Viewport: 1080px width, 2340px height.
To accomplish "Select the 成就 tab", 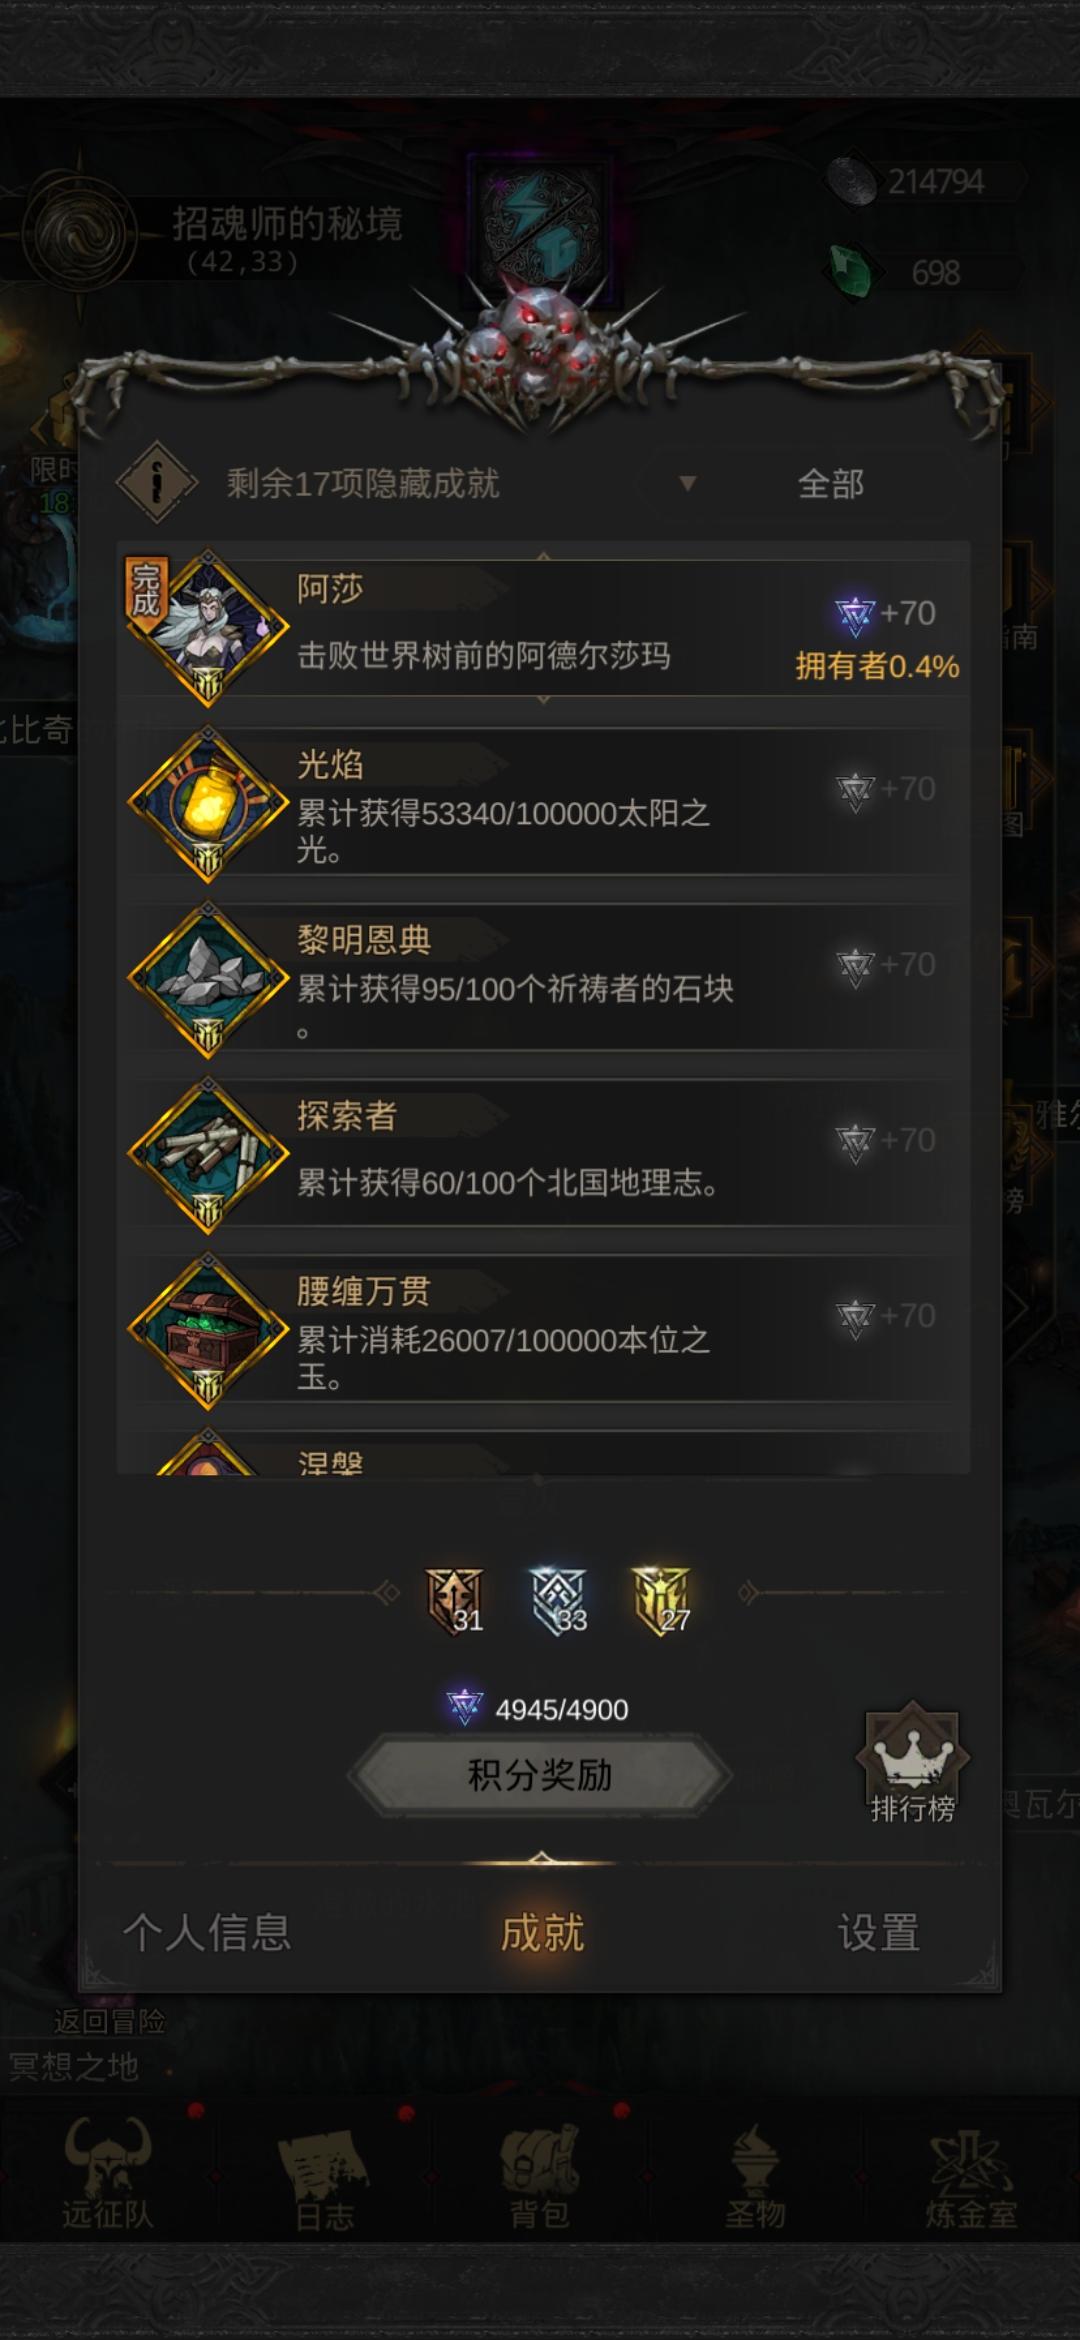I will pyautogui.click(x=542, y=1932).
